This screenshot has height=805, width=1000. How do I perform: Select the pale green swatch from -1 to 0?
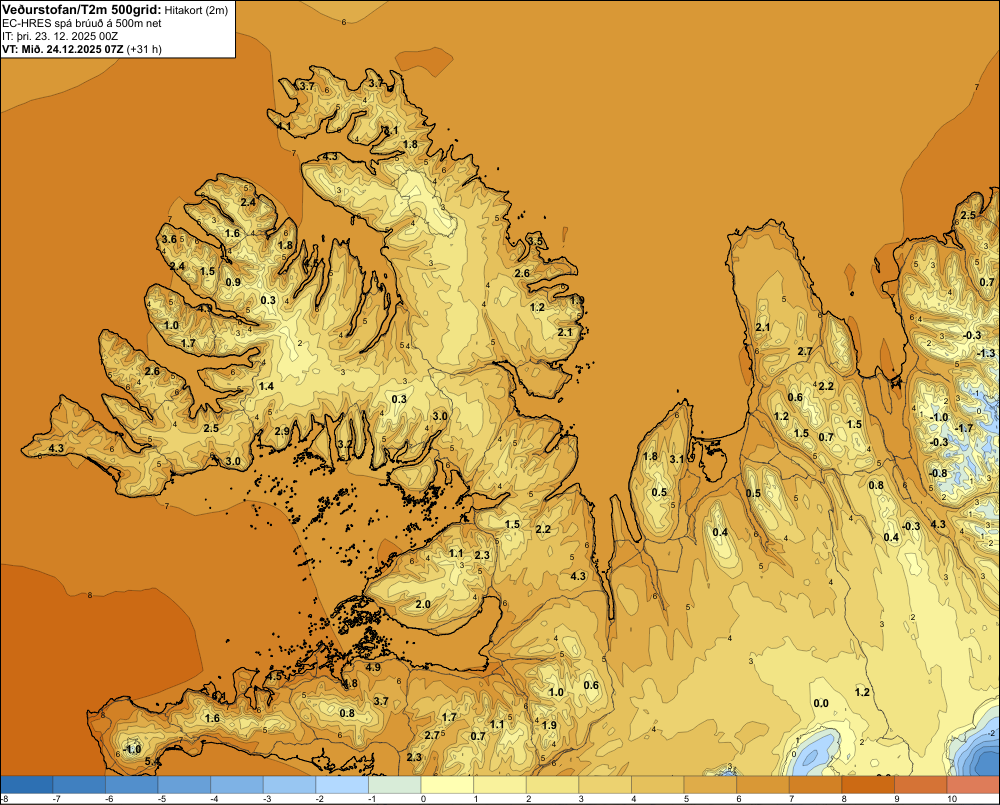395,784
